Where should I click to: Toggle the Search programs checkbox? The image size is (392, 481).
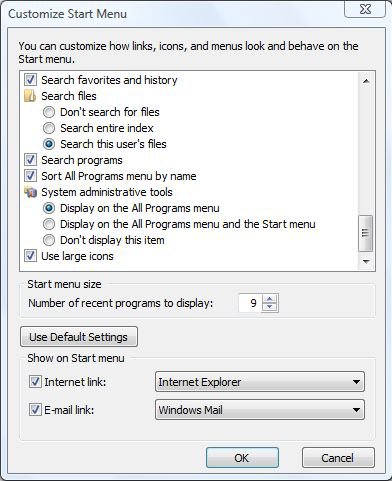coord(30,160)
